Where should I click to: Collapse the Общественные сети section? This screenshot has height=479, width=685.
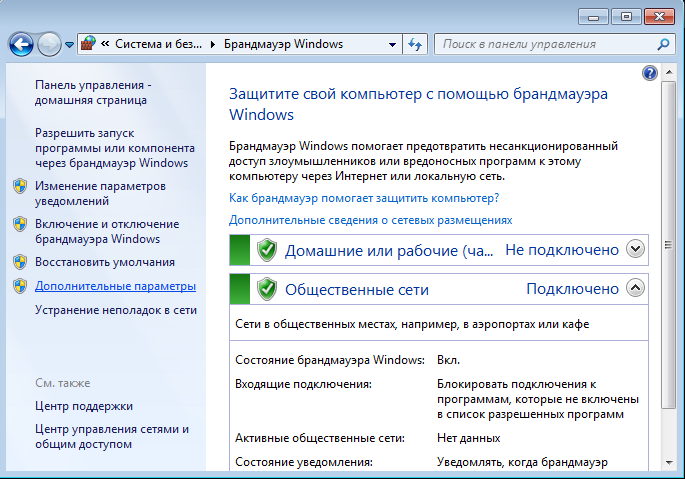click(x=634, y=288)
